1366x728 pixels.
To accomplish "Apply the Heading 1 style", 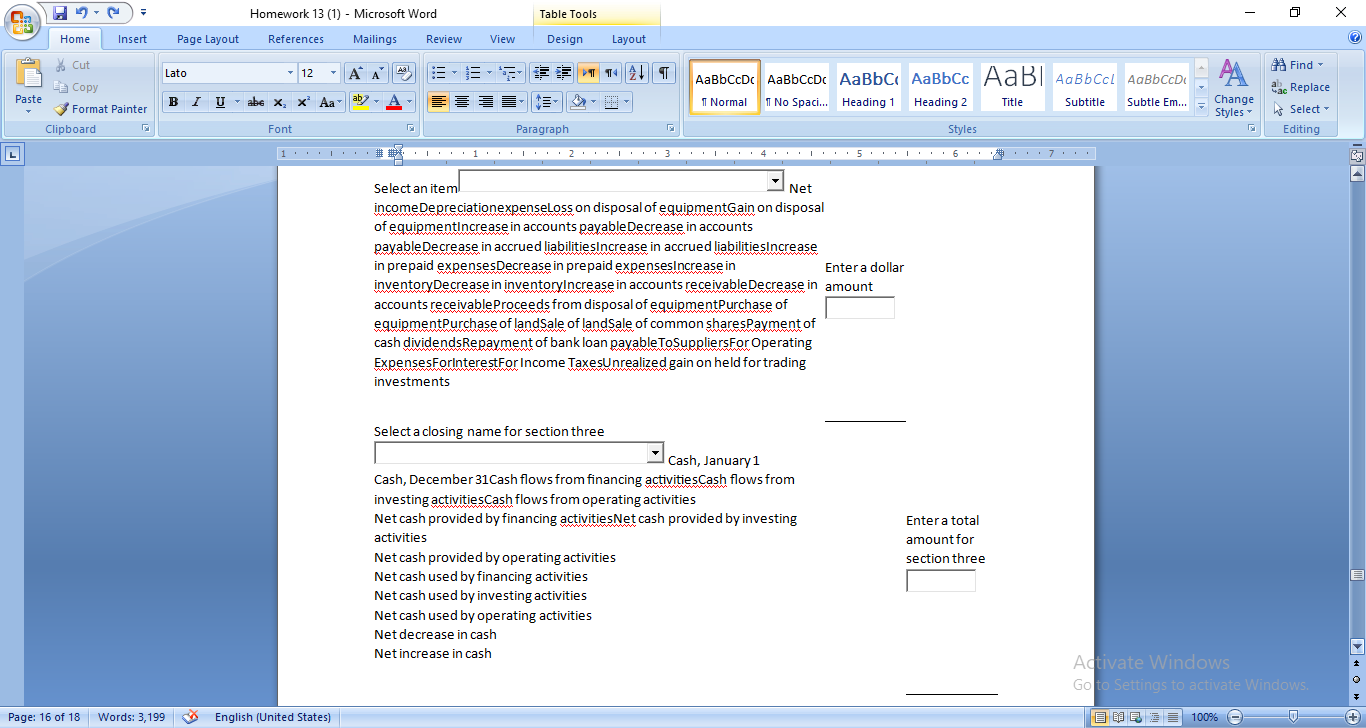I will [868, 86].
